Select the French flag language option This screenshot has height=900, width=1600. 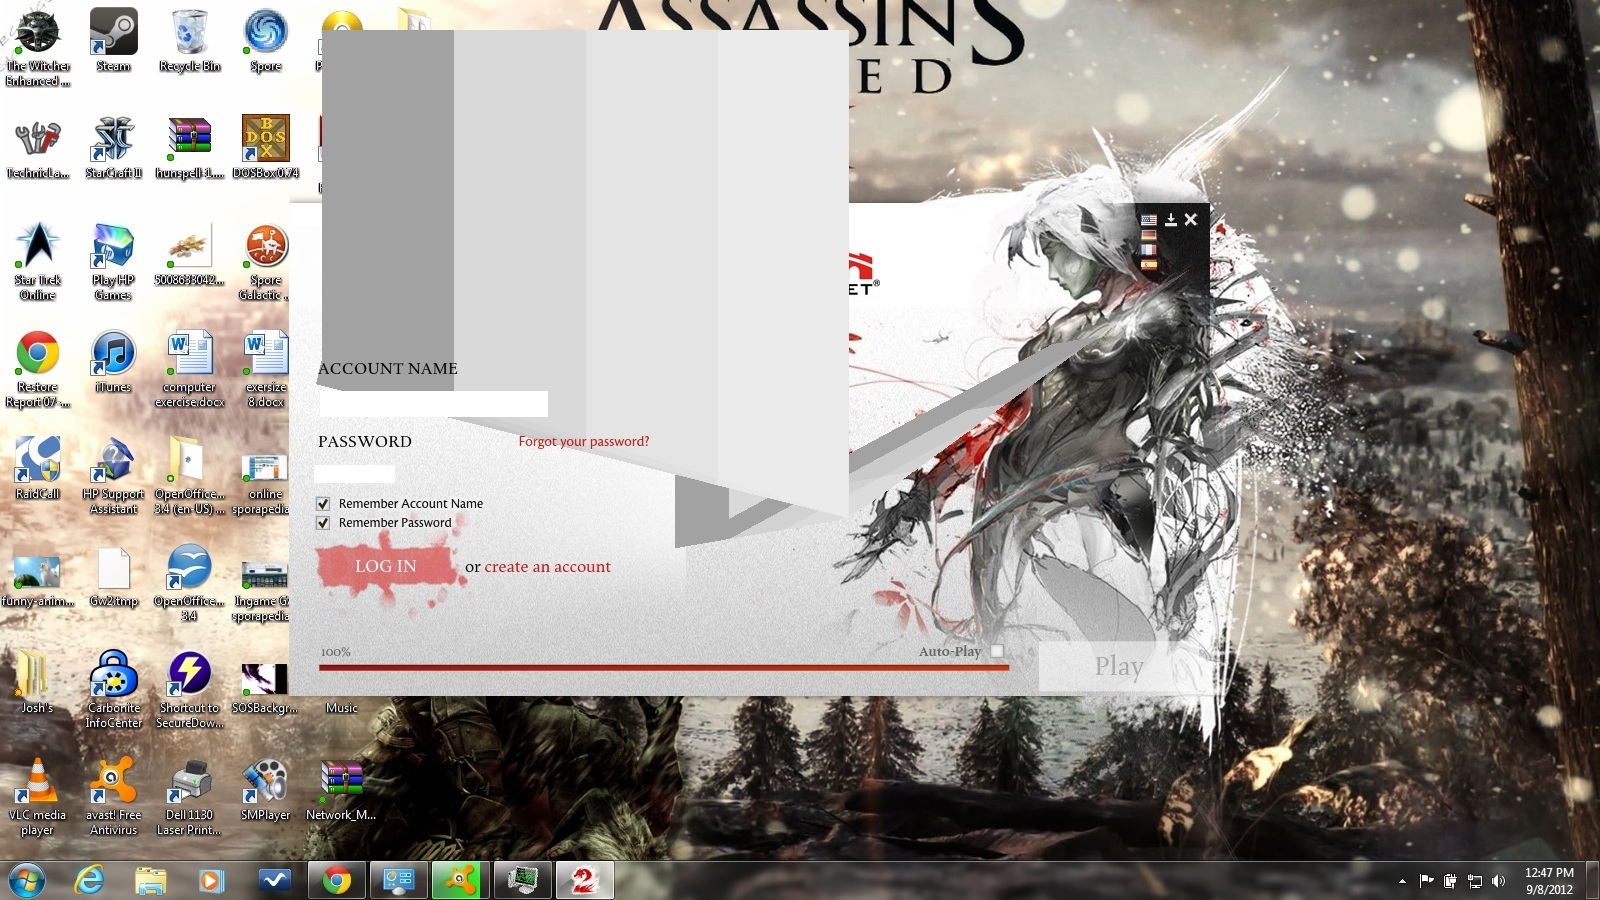point(1149,250)
